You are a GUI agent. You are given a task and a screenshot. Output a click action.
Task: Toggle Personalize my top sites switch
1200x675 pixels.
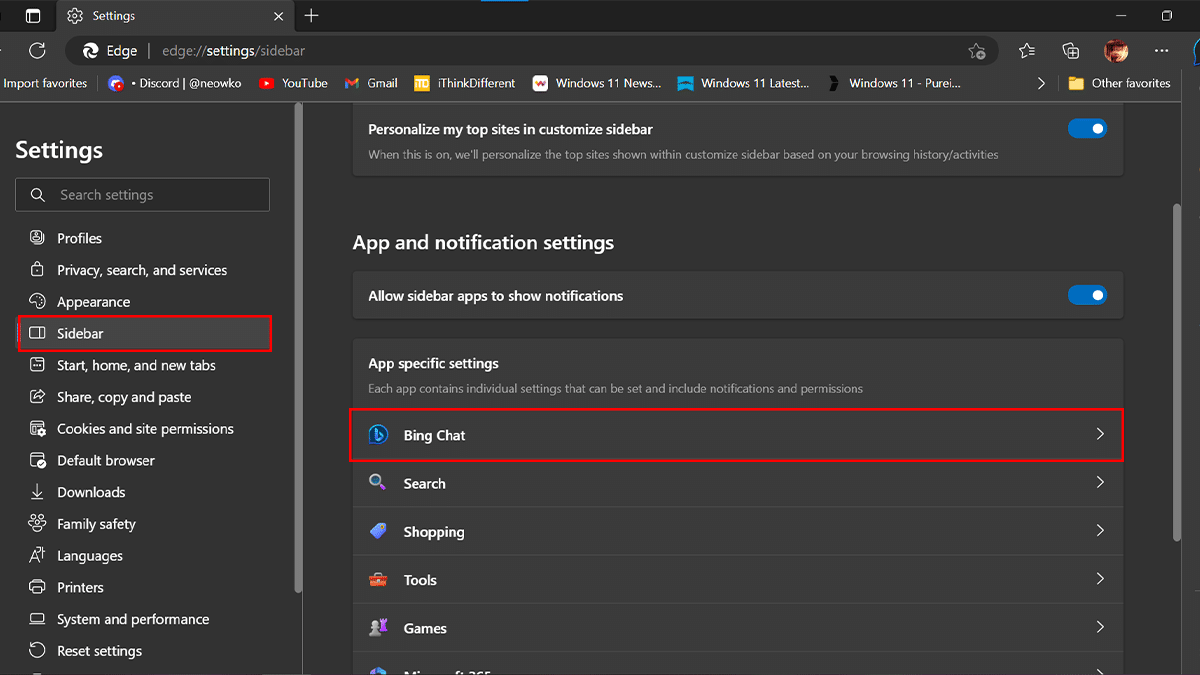[1087, 129]
